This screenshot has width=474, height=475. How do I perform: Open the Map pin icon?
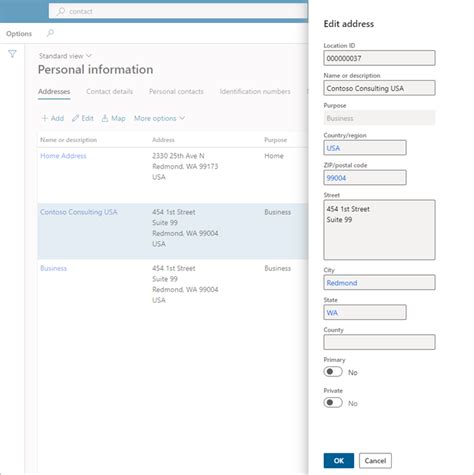click(105, 118)
